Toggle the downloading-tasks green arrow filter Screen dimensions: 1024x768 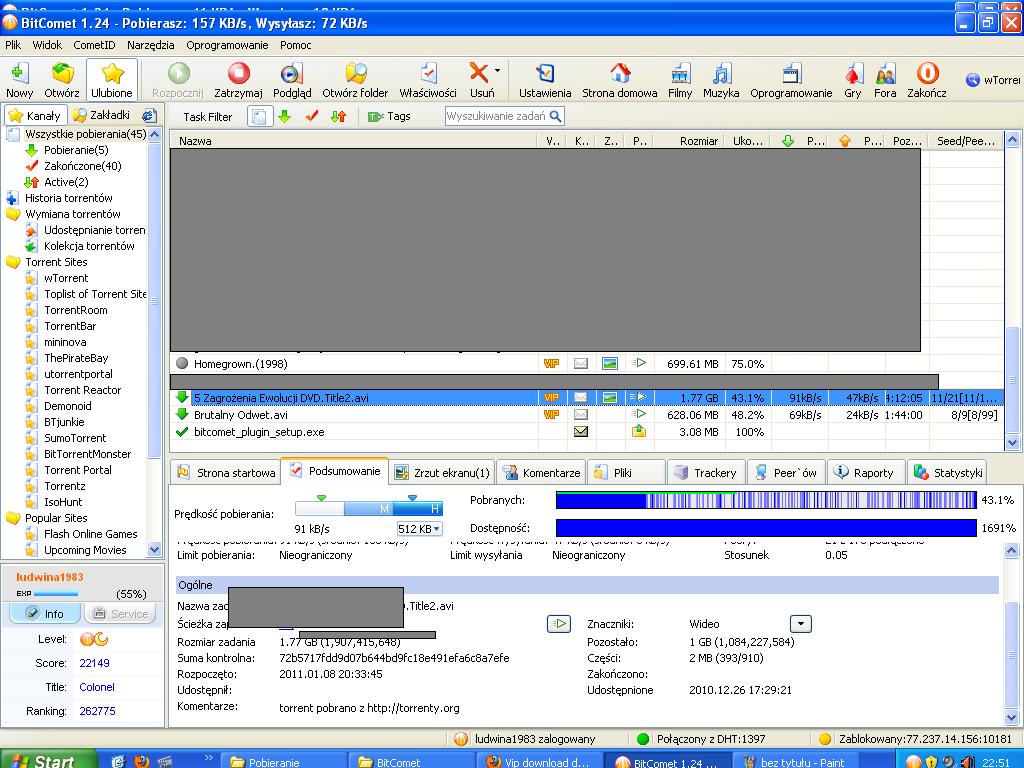click(285, 116)
